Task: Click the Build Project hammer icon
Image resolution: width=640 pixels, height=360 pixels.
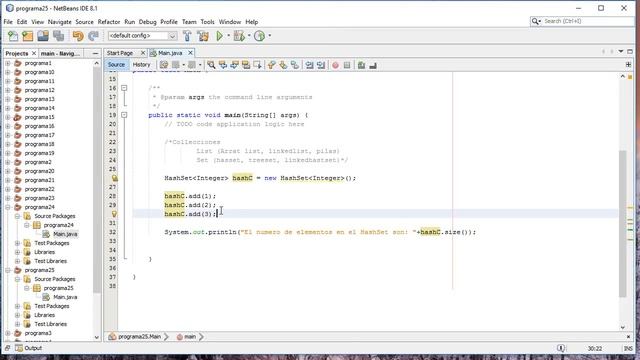Action: click(187, 36)
